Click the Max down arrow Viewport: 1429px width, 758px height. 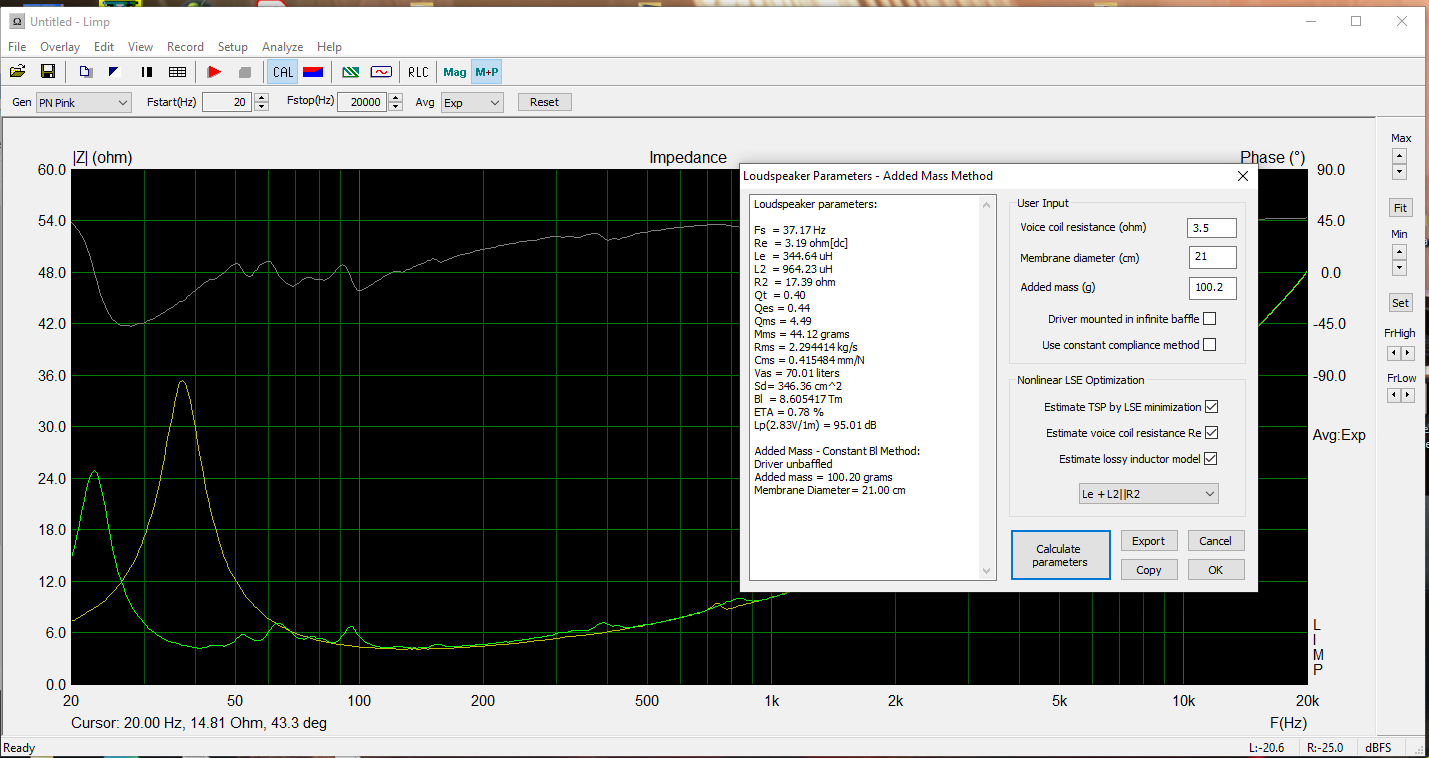click(x=1399, y=172)
